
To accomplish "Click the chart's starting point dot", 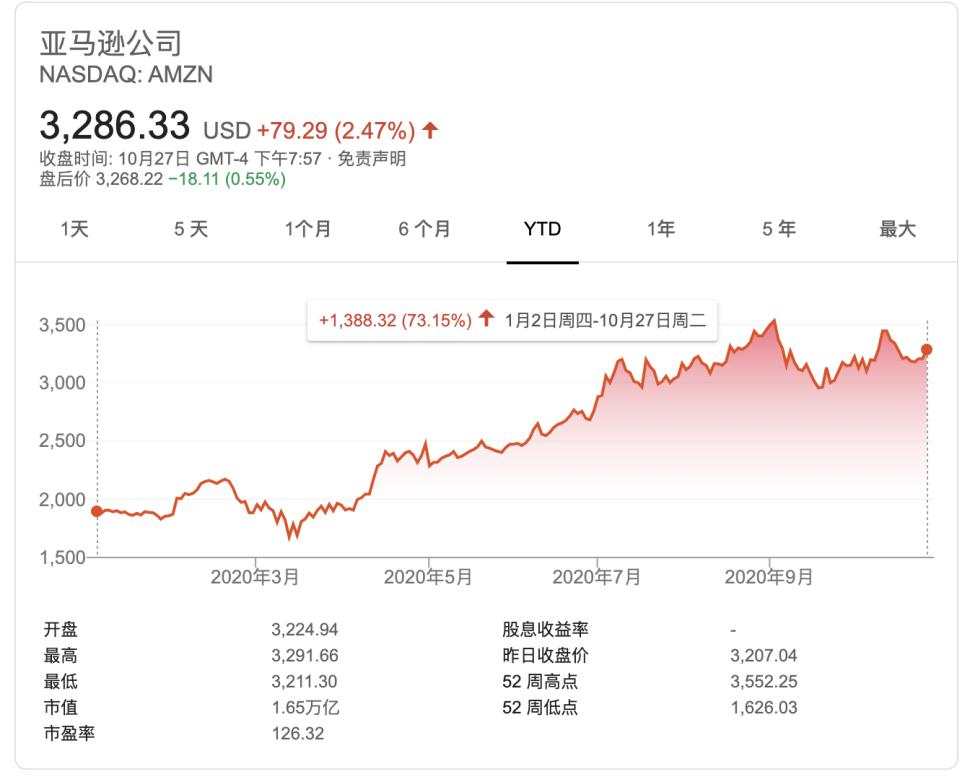I will coord(97,511).
